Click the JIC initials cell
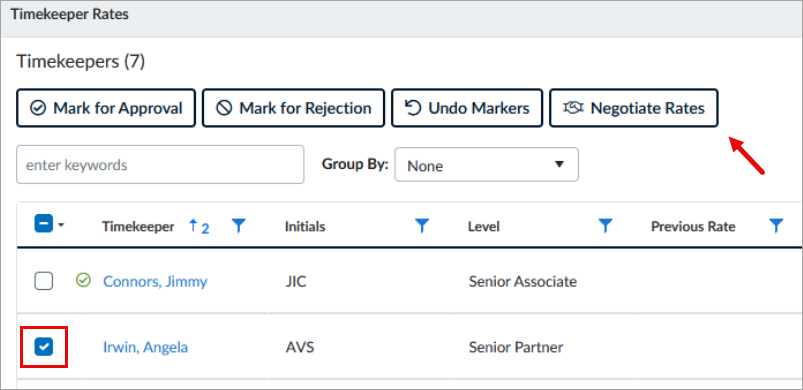Screen dimensions: 803x390 (x=295, y=281)
